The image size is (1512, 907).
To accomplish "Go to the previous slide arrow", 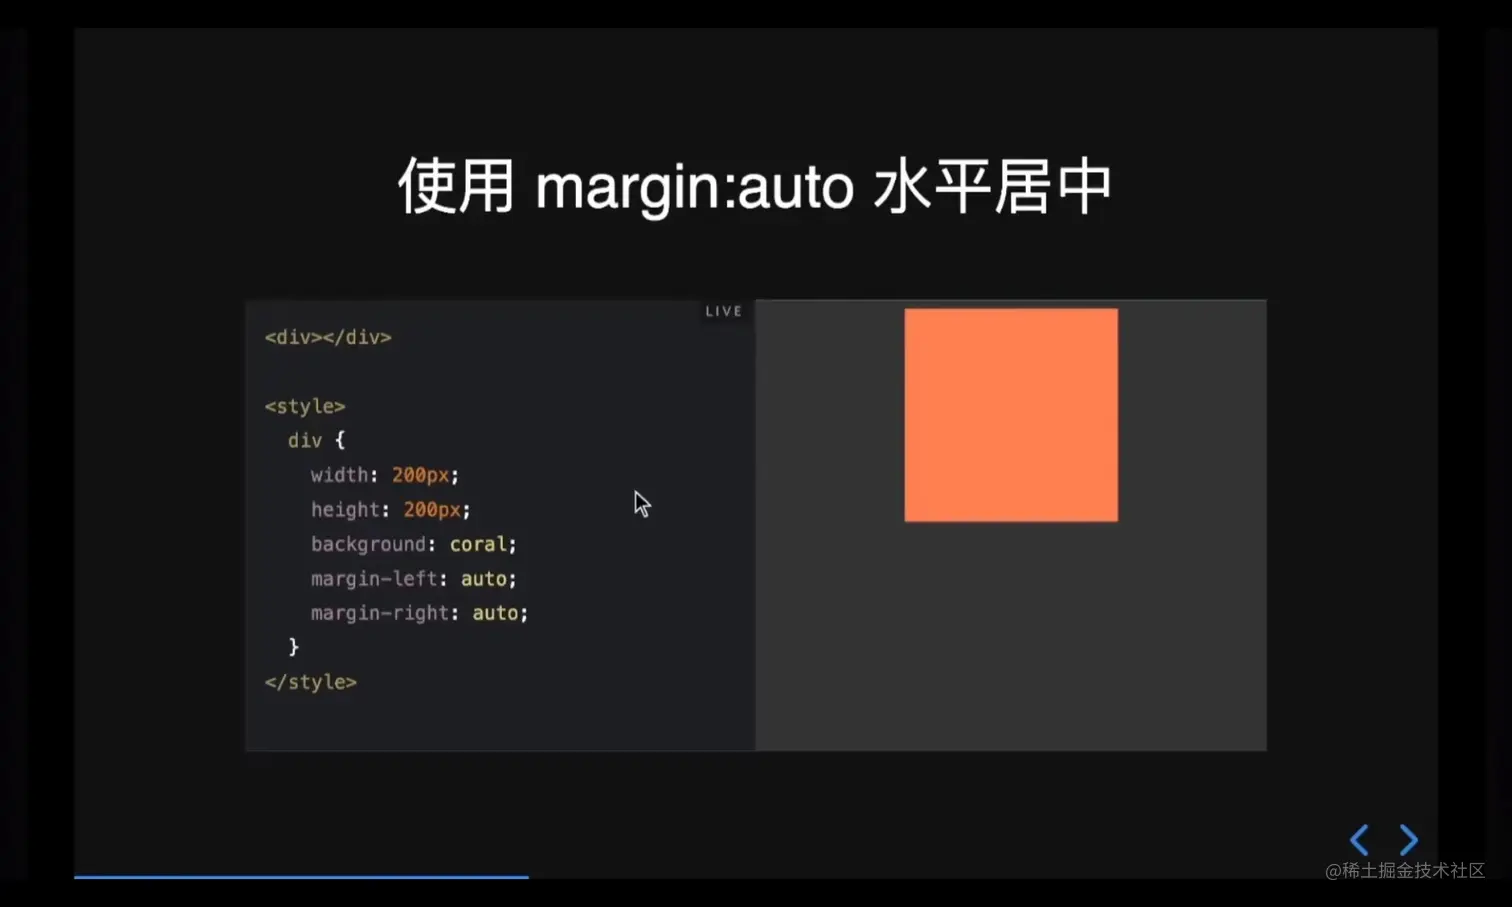I will click(x=1359, y=839).
